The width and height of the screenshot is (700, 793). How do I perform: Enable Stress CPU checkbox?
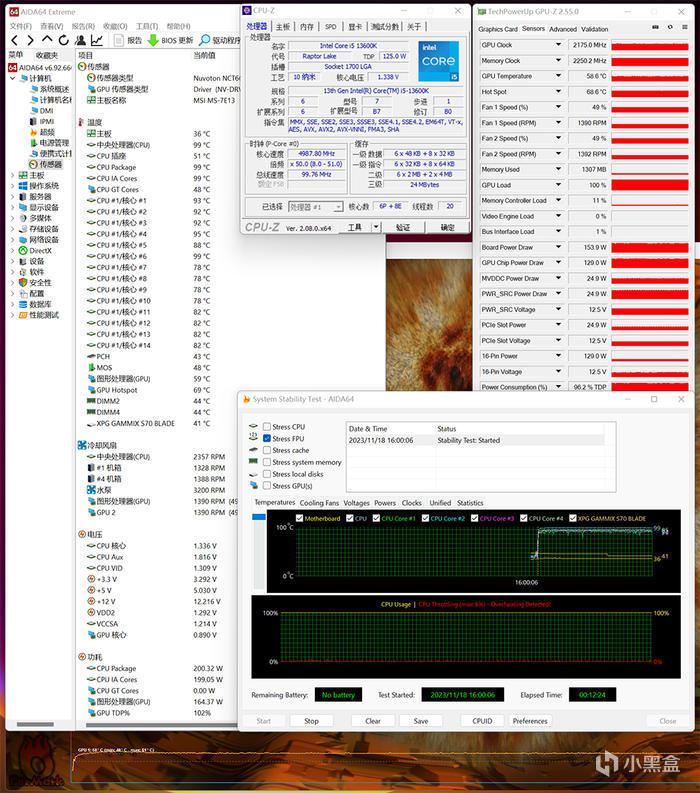tap(267, 426)
